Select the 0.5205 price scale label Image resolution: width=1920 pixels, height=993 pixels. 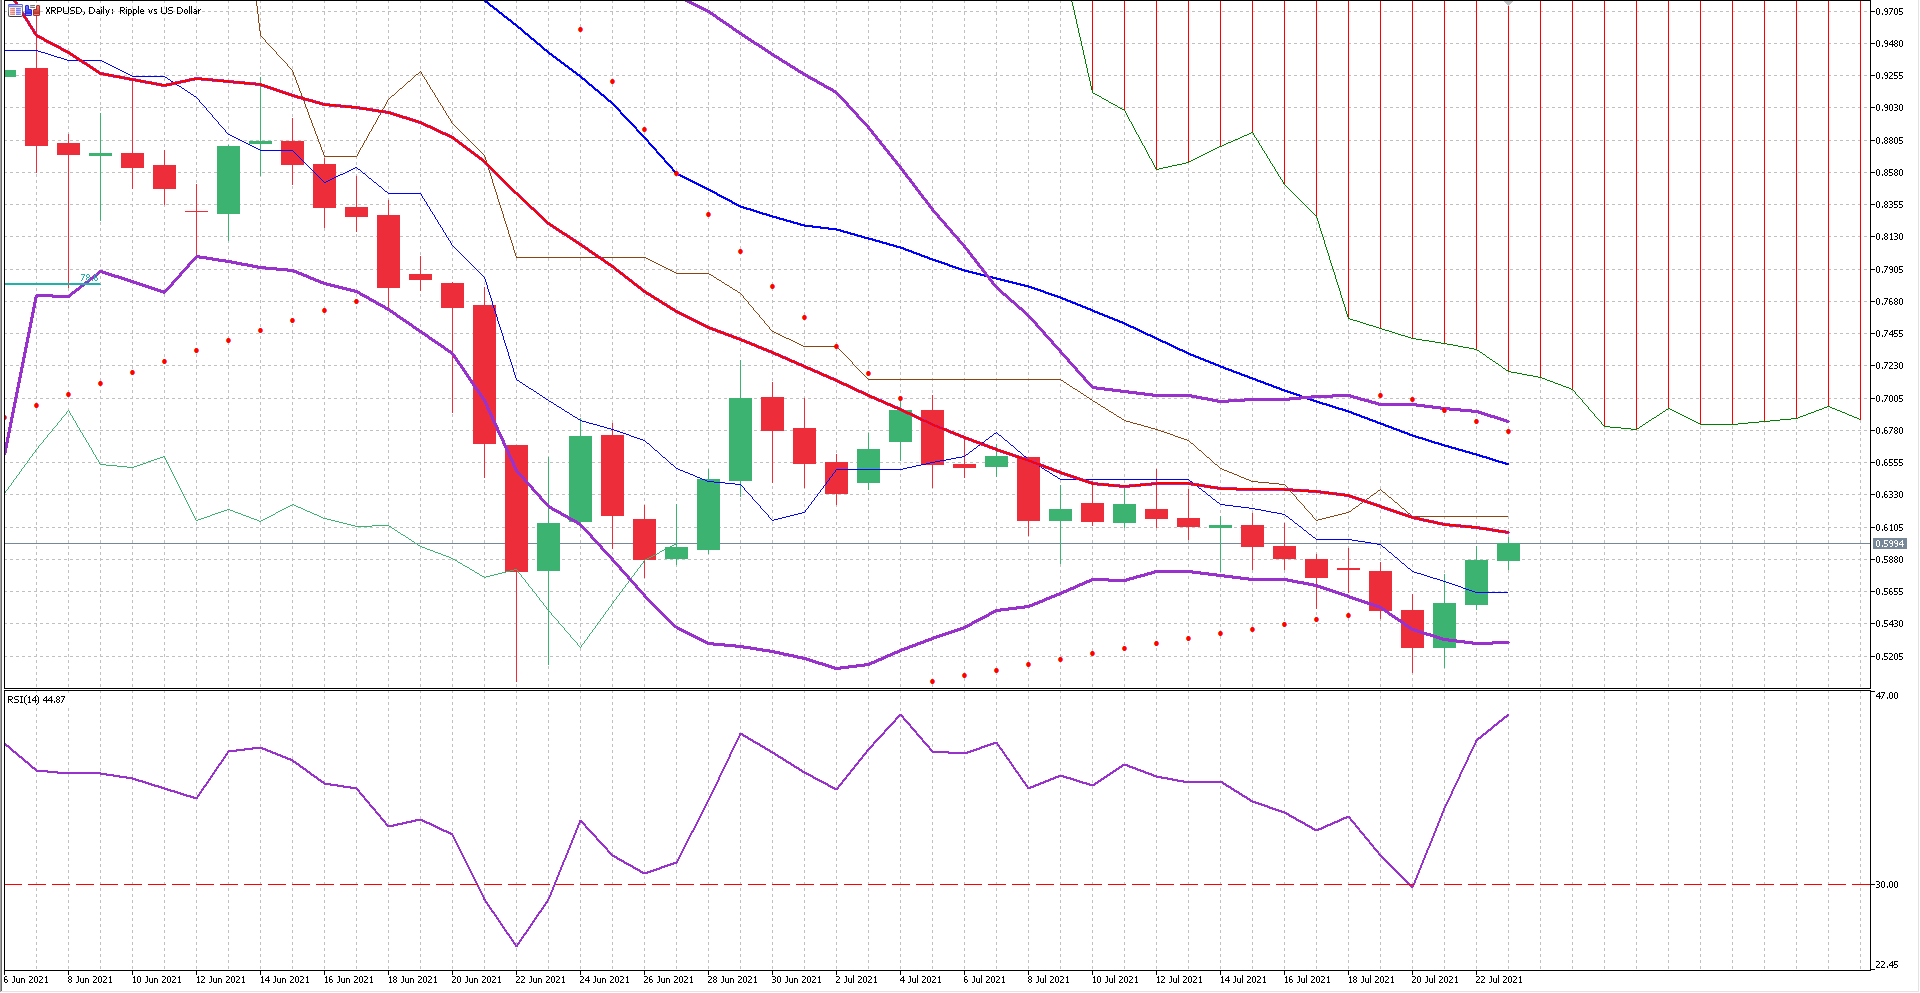pos(1888,657)
